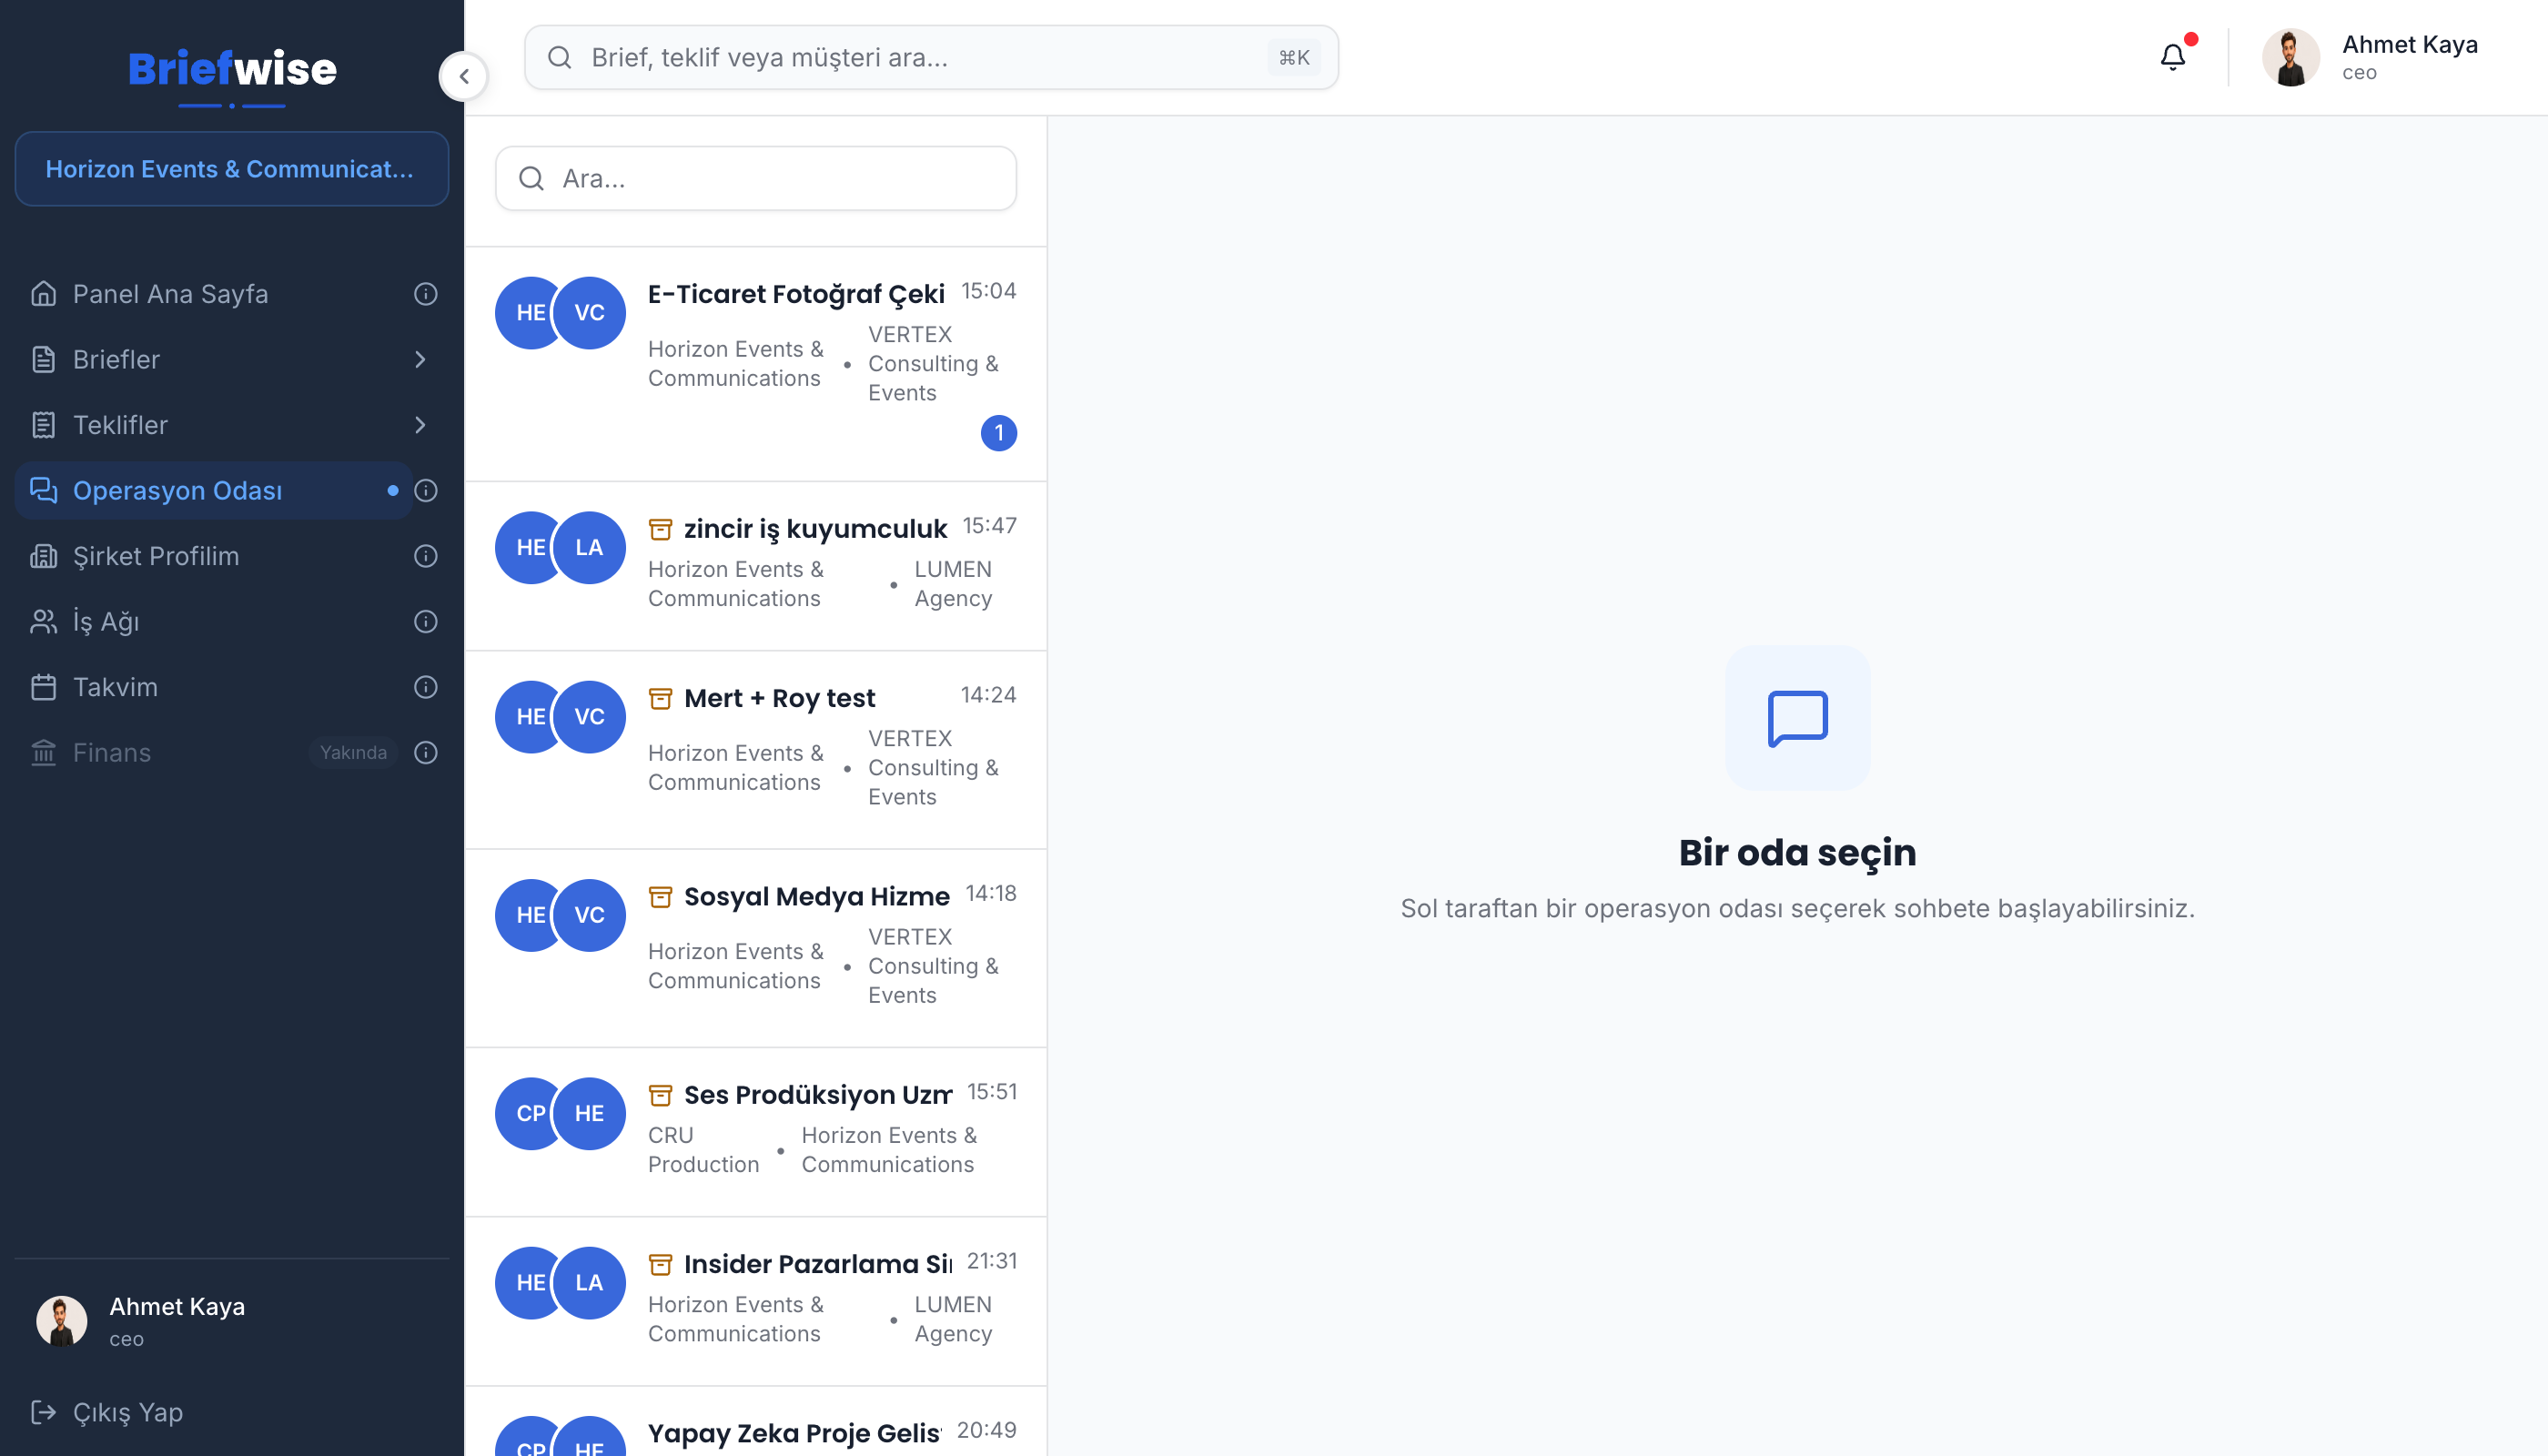Click the ⌘K shortcut badge in search

[x=1294, y=57]
